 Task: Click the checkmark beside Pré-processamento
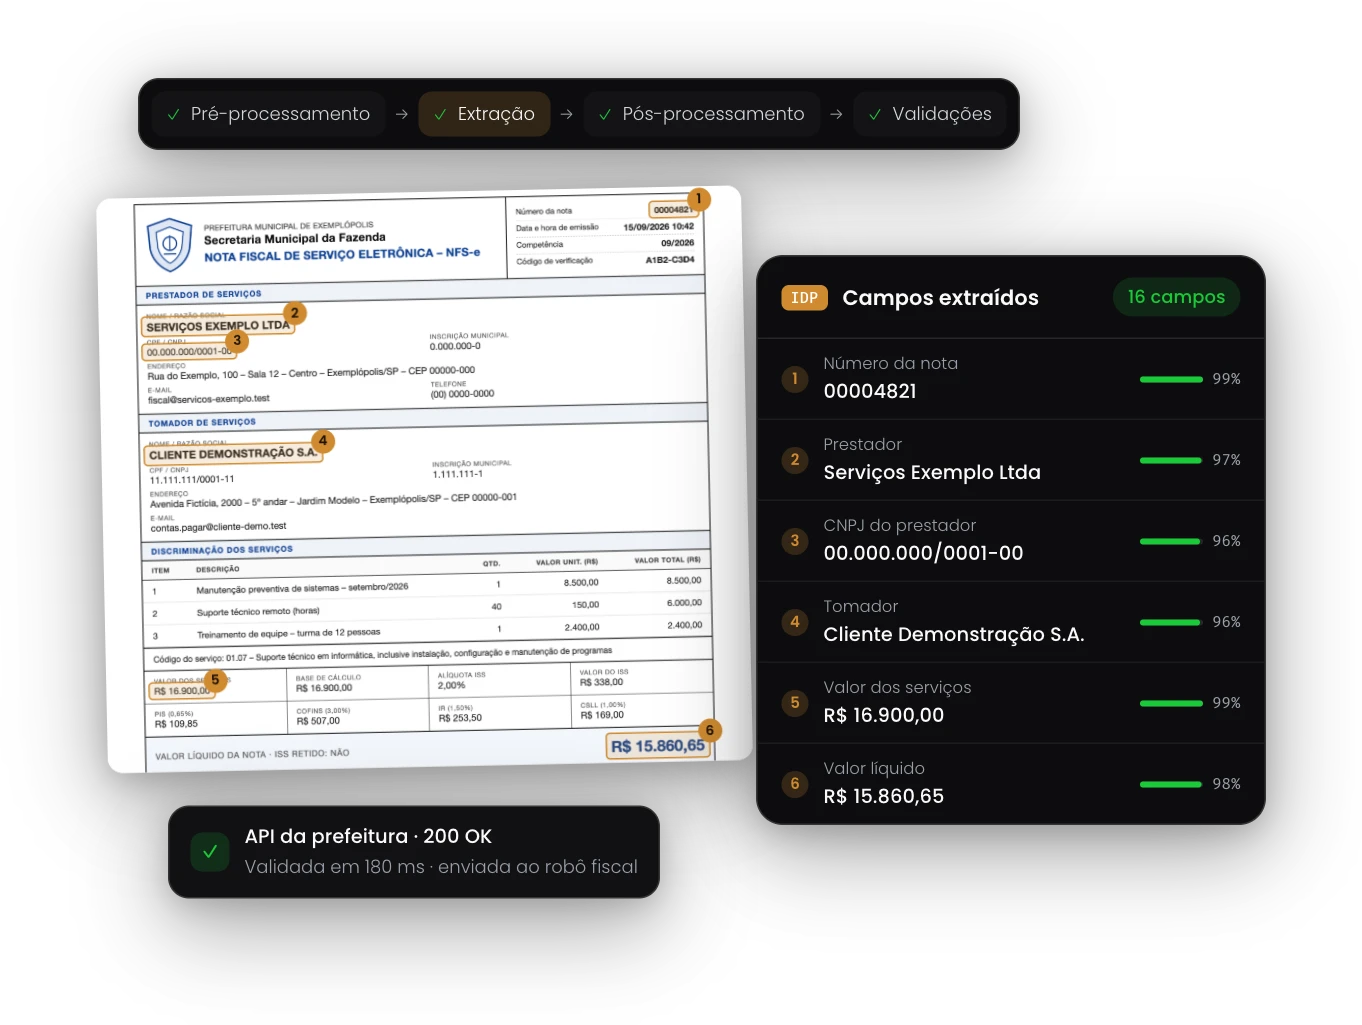pyautogui.click(x=174, y=115)
